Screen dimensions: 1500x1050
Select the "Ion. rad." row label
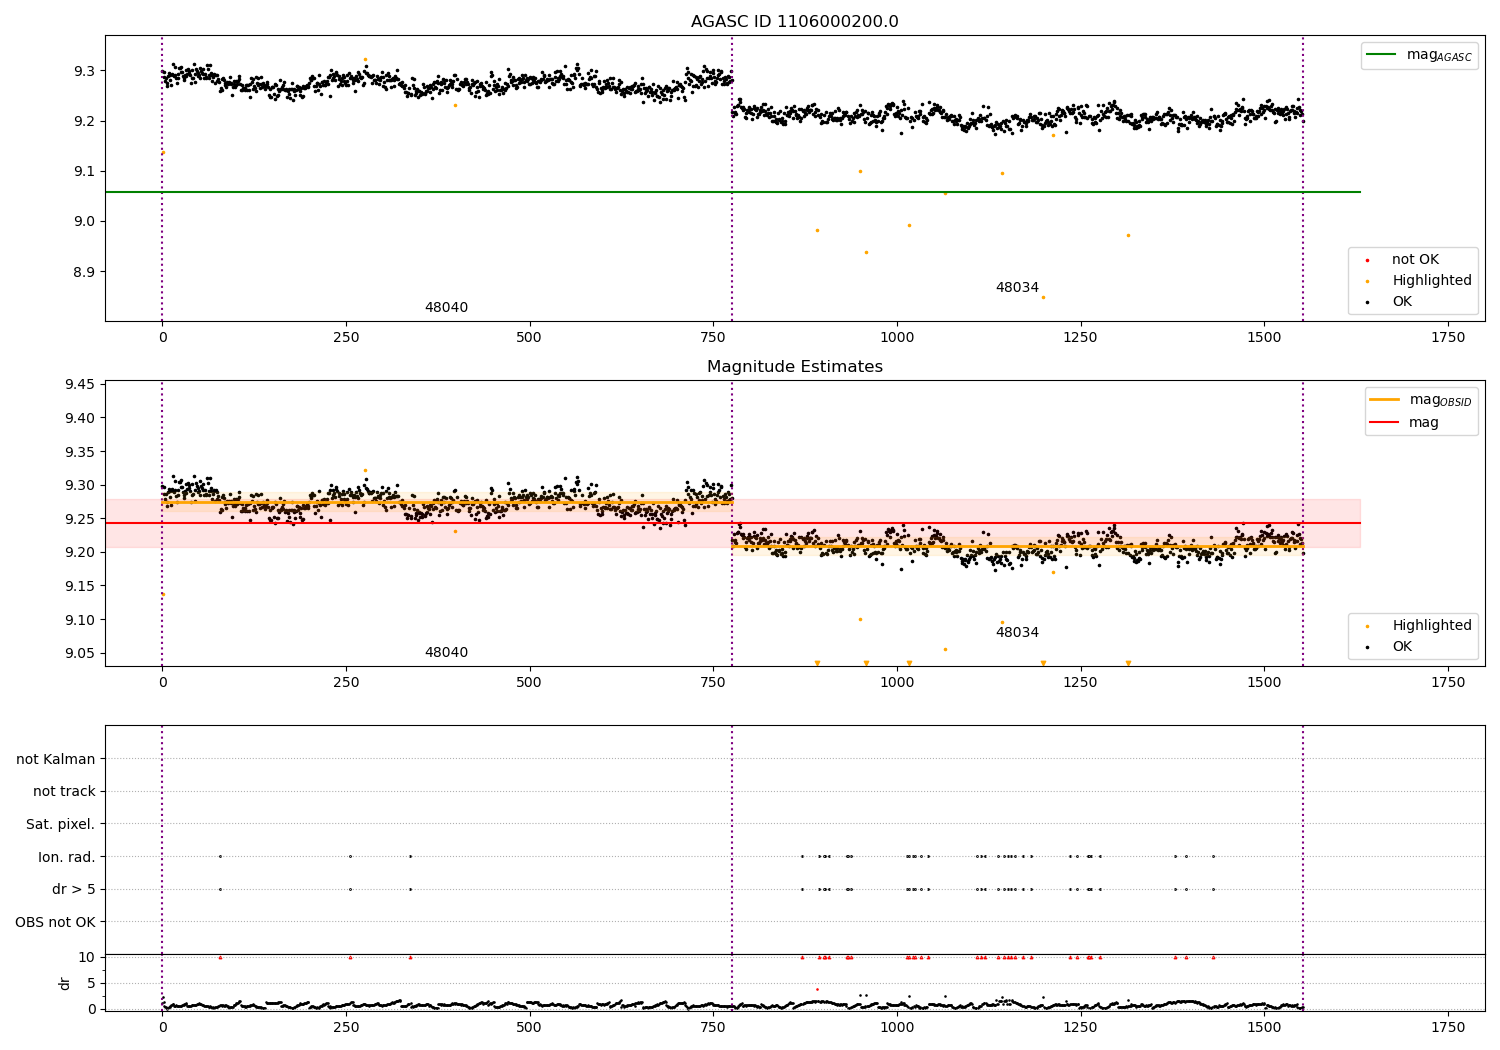[67, 857]
